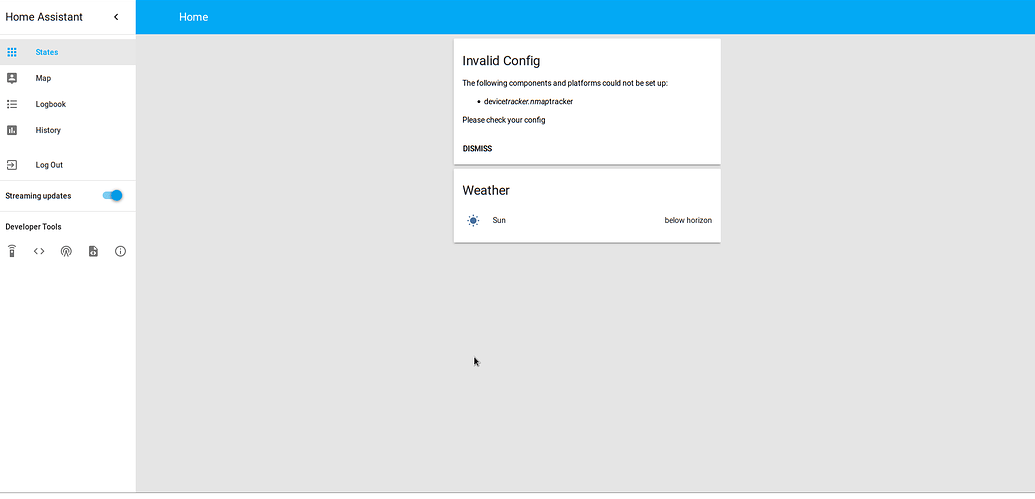1035x499 pixels.
Task: Open Call Service developer tool remote icon
Action: 11,251
